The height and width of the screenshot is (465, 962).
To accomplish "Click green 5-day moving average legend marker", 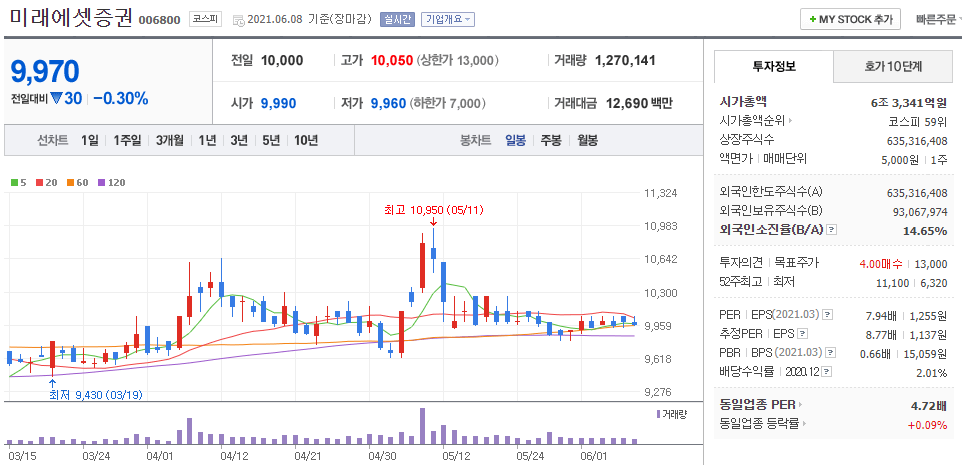I will coord(15,182).
